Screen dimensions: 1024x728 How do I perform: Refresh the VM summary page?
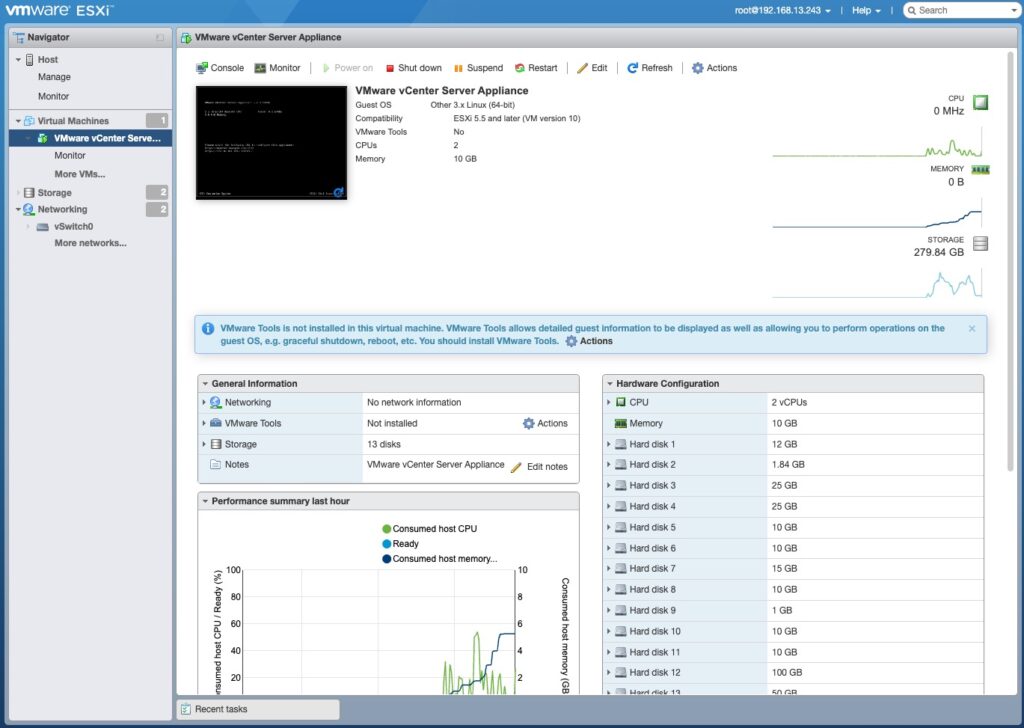(650, 68)
